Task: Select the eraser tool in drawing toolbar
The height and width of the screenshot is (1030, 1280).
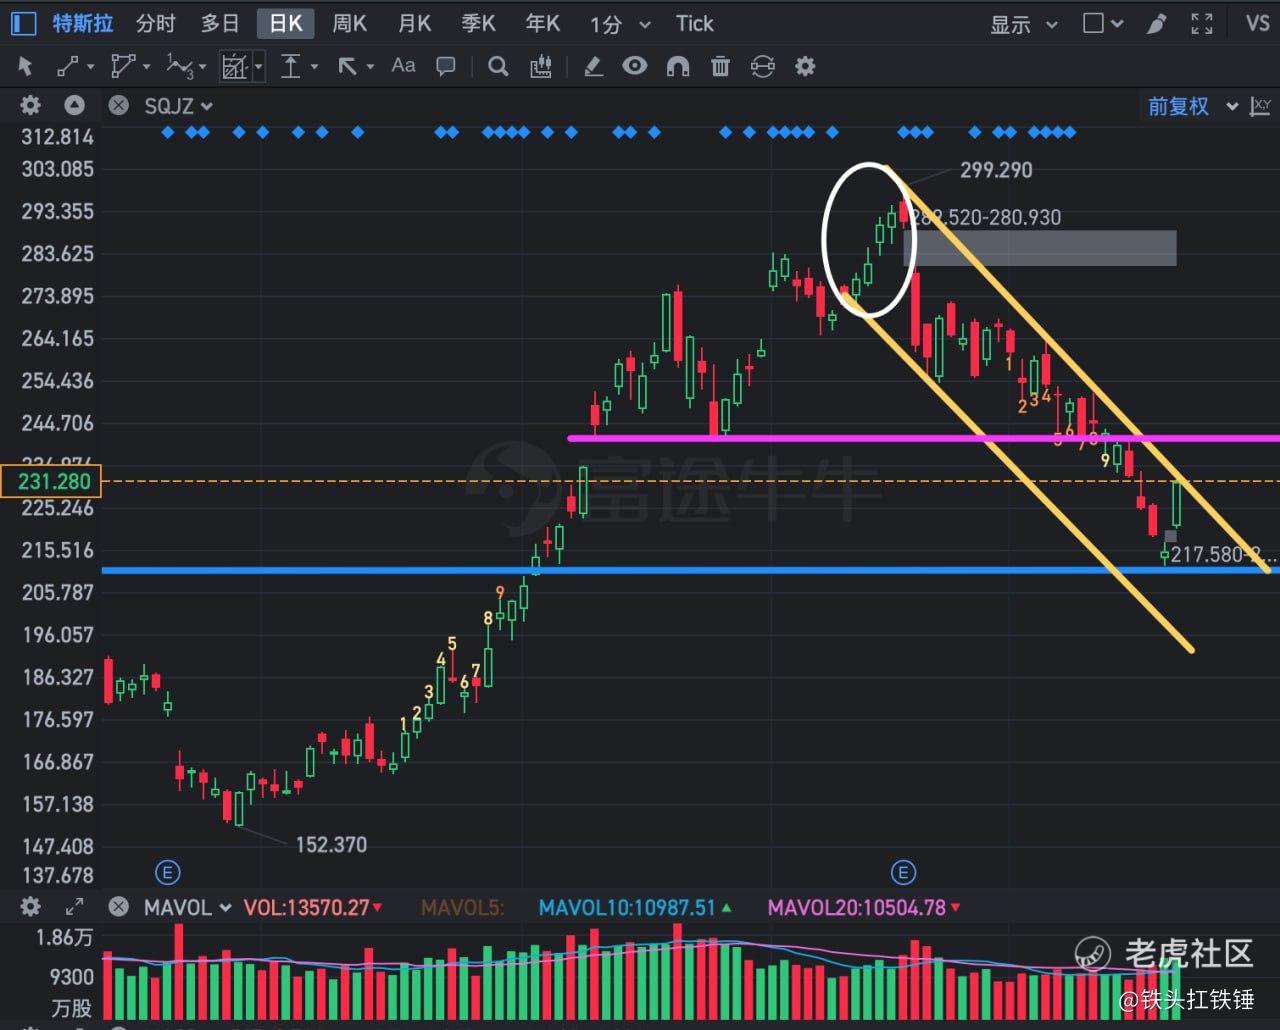Action: click(593, 67)
